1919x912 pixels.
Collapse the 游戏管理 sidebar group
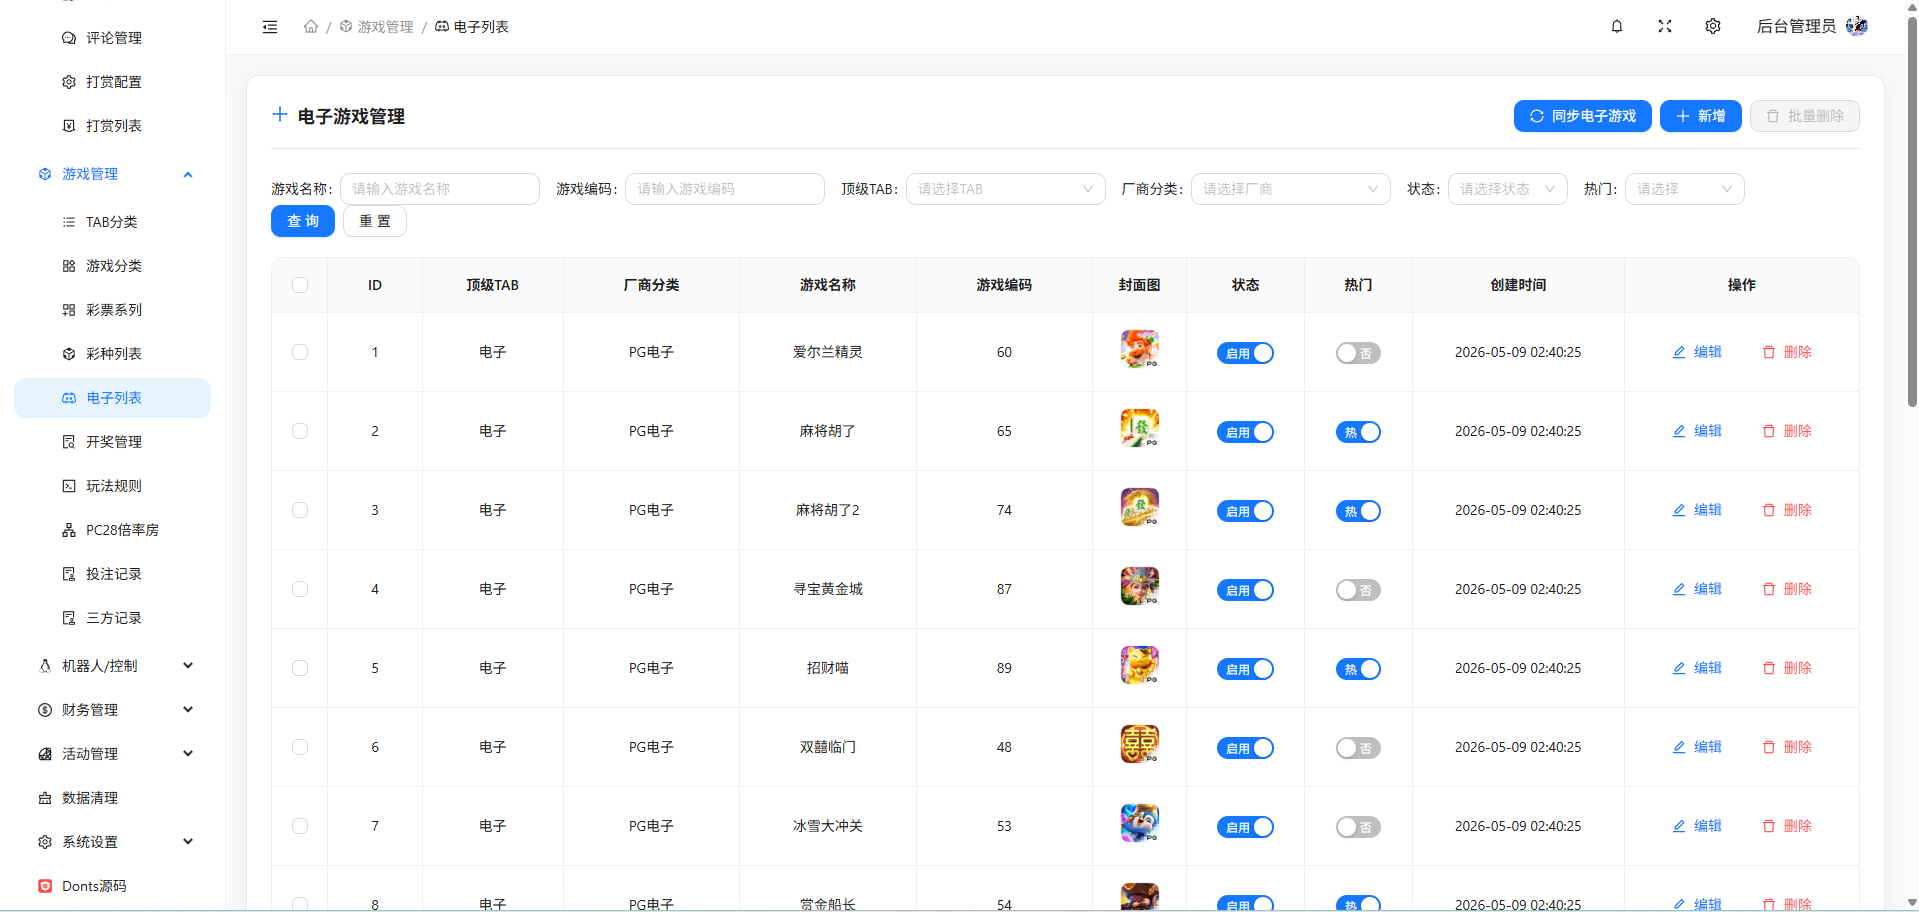[112, 174]
